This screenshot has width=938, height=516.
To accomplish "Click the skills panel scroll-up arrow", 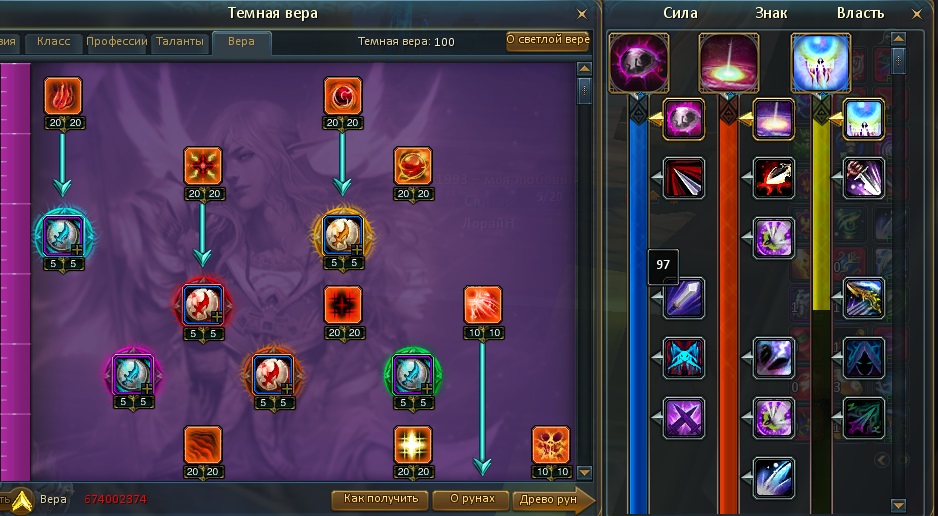I will click(x=899, y=39).
